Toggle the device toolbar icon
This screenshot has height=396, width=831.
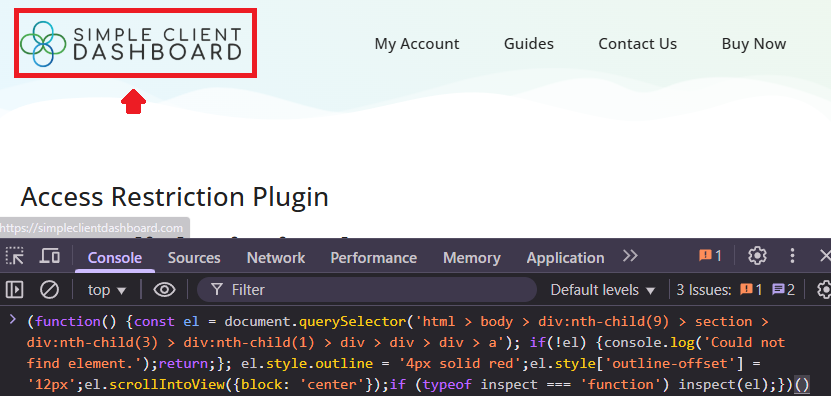(x=50, y=256)
